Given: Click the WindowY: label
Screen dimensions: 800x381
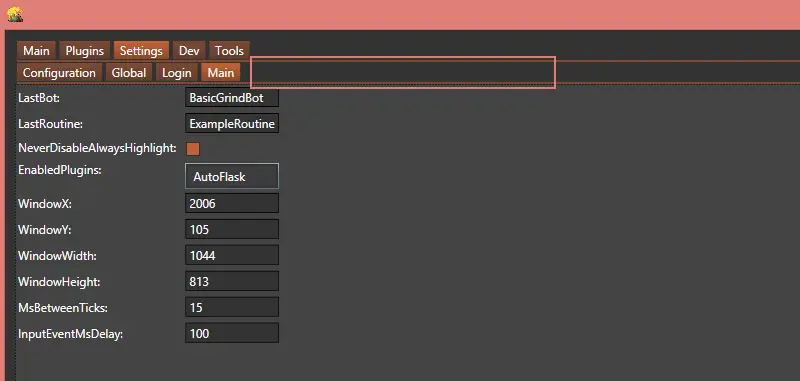Looking at the screenshot, I should [44, 230].
